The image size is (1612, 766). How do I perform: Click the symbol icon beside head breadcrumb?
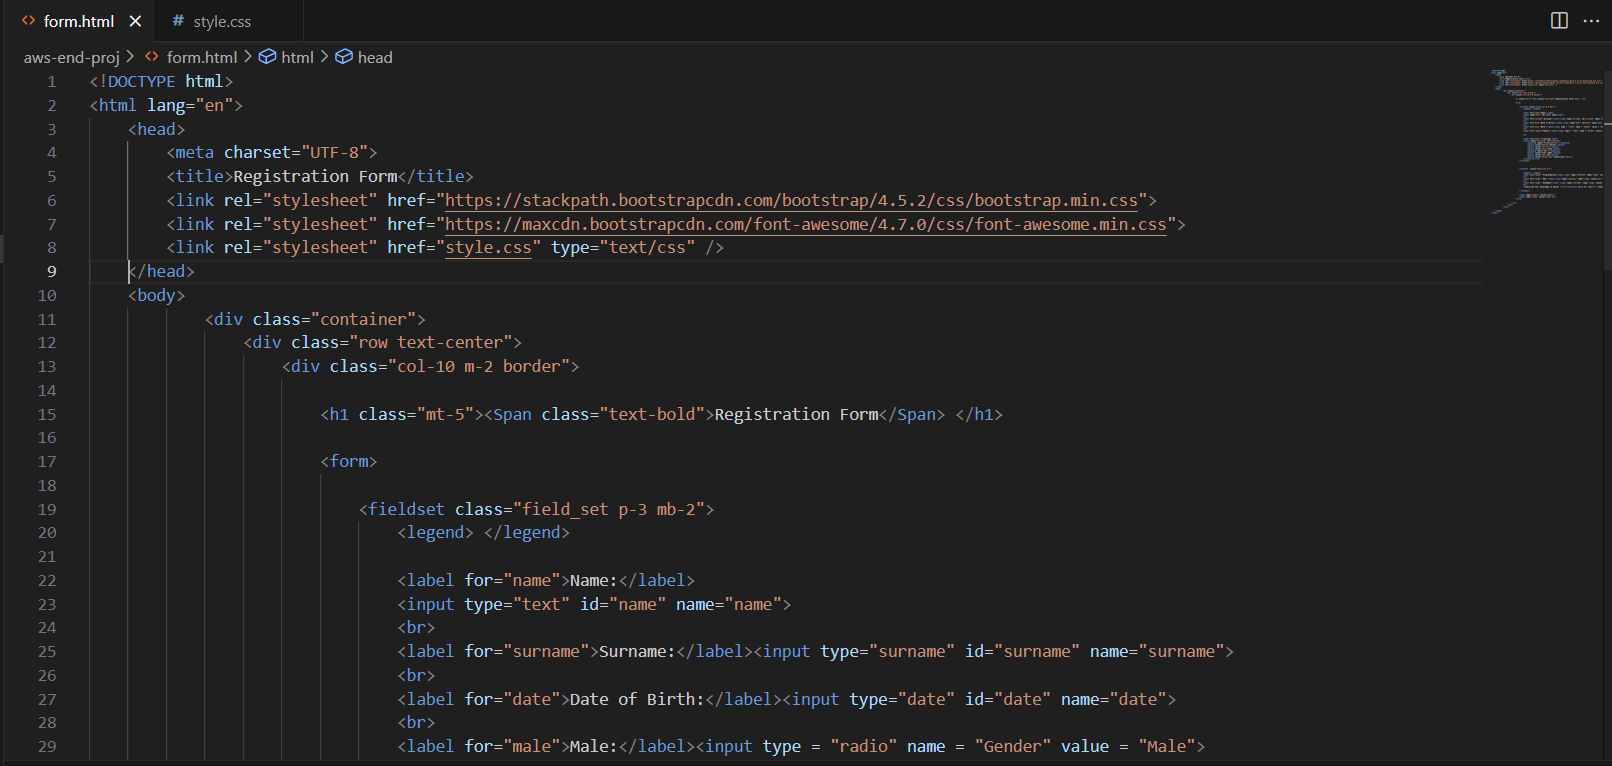pyautogui.click(x=344, y=57)
